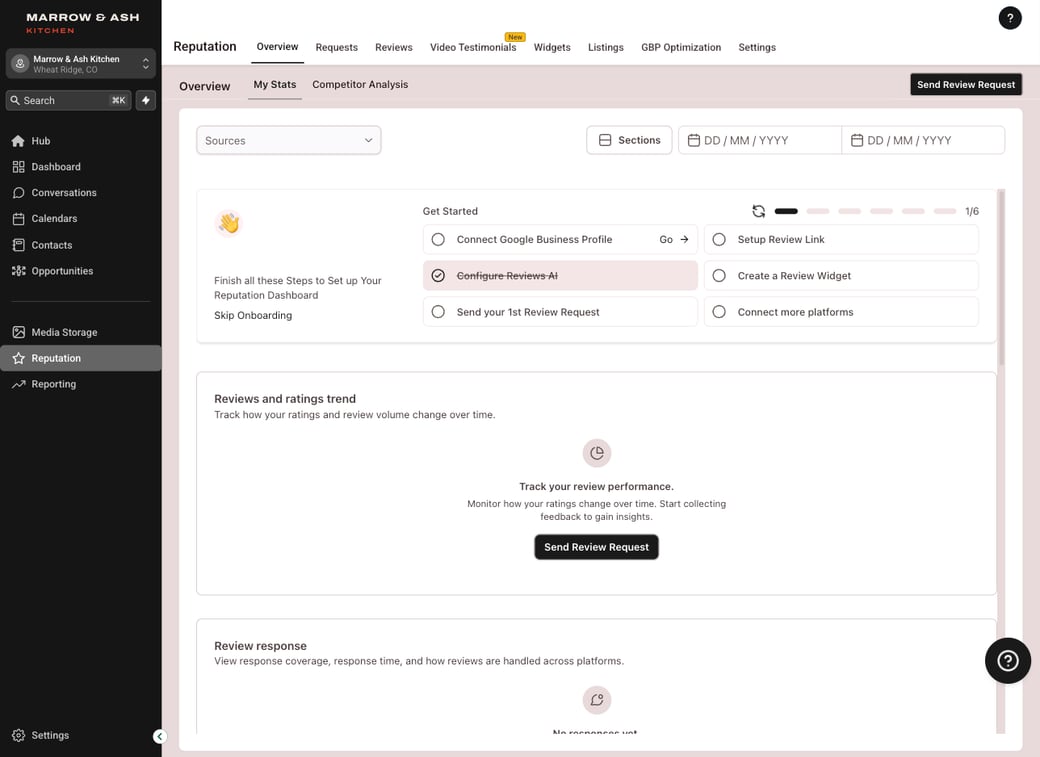Open Media Storage image icon
Screen dimensions: 1040x757
(x=18, y=332)
